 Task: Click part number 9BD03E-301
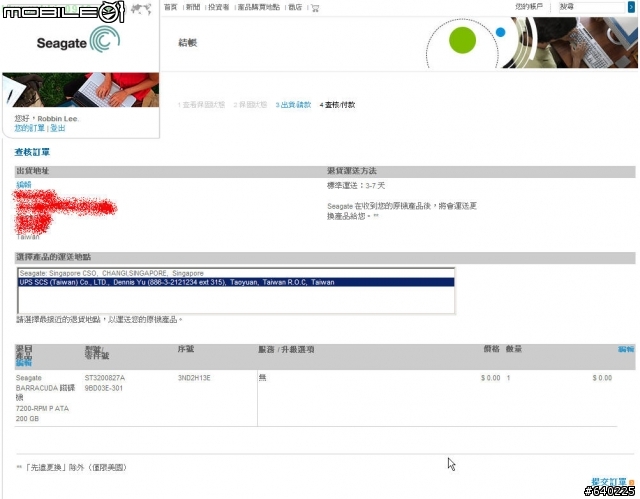tap(104, 388)
